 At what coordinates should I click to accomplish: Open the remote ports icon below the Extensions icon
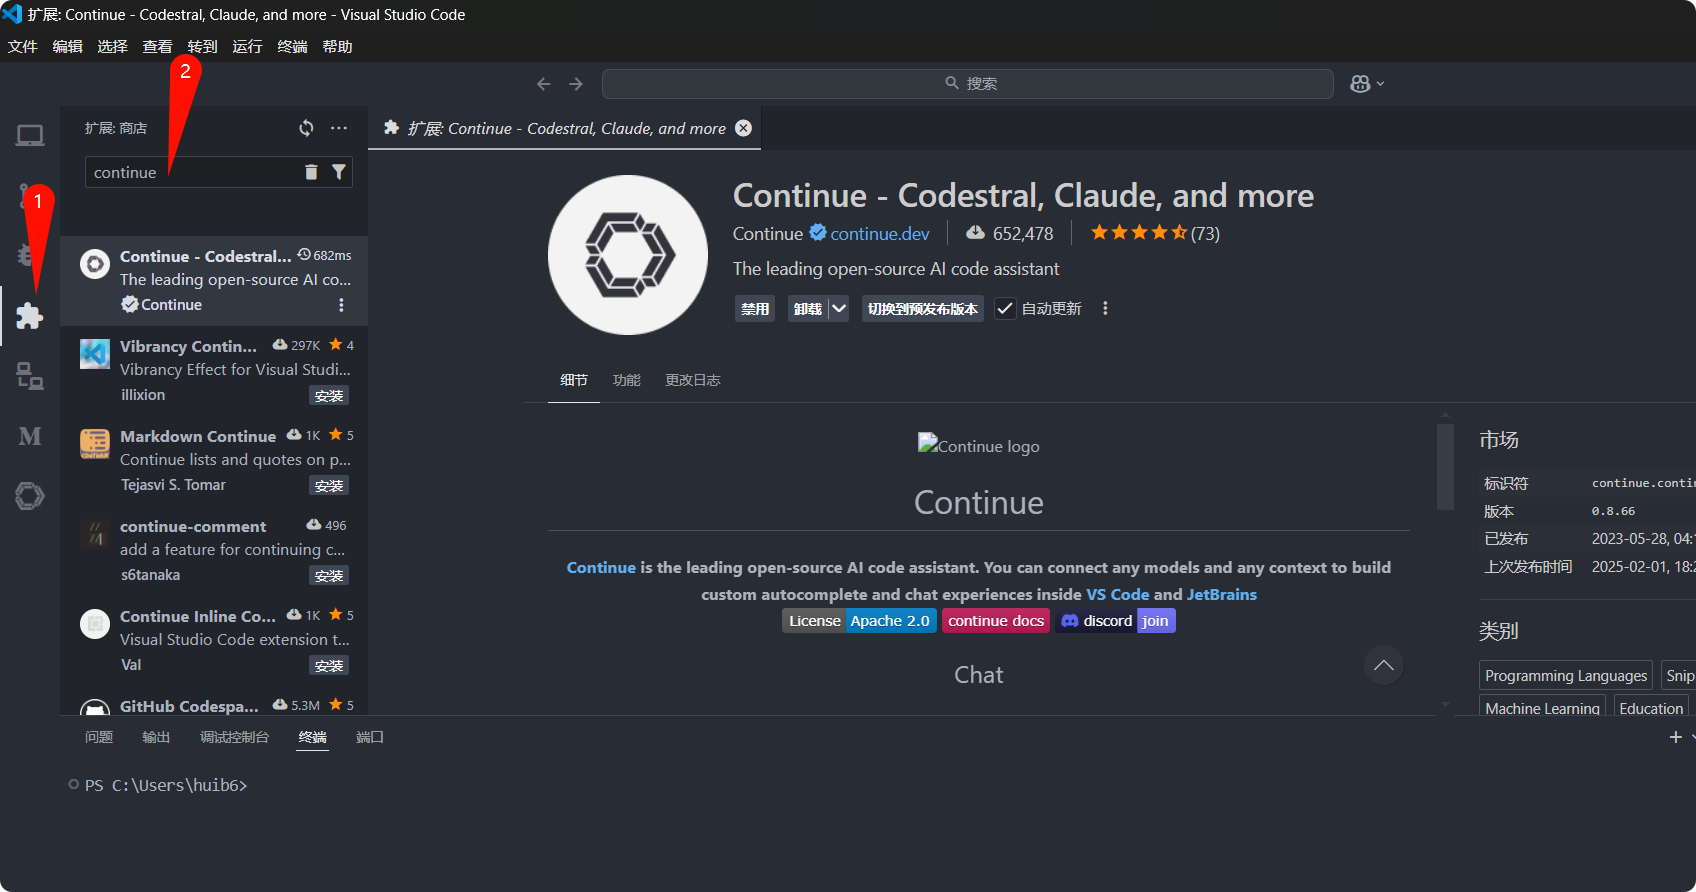pyautogui.click(x=30, y=376)
